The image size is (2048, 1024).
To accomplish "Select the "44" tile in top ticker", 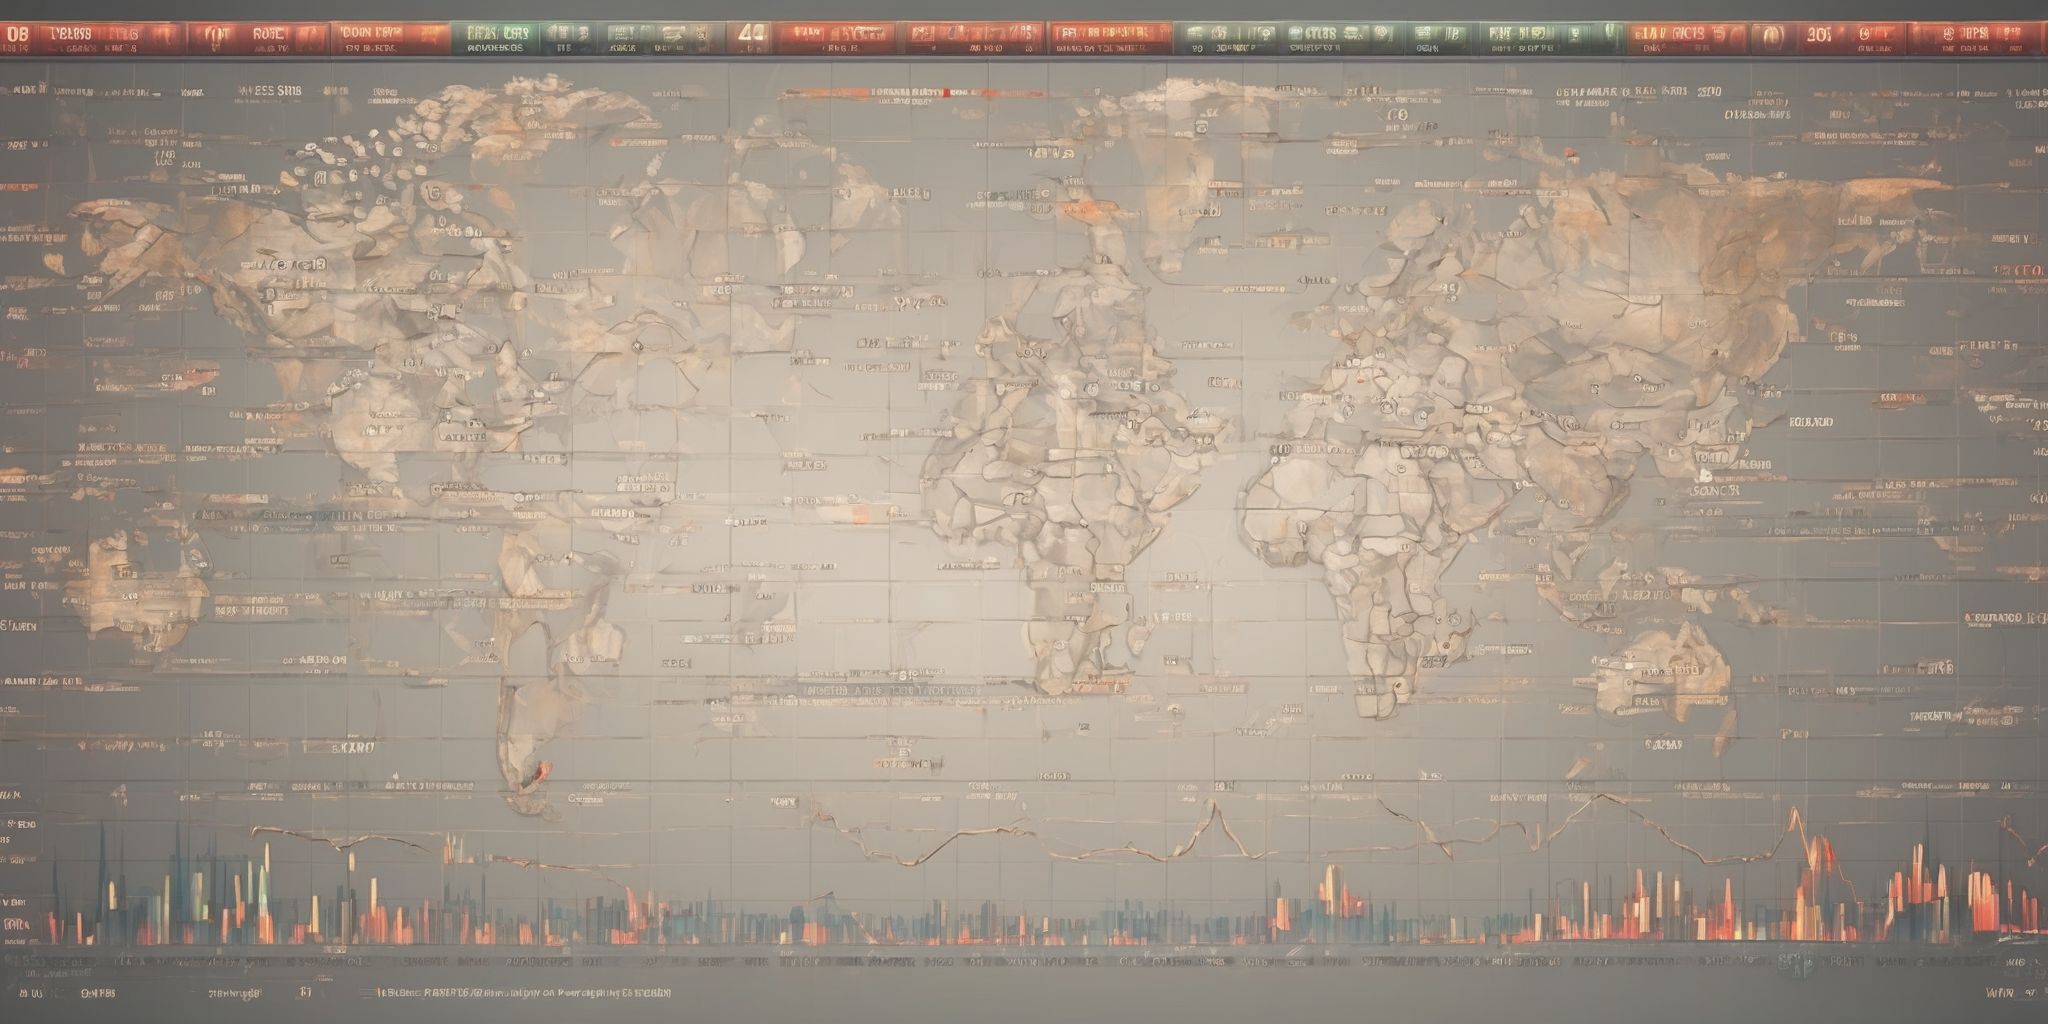I will point(750,35).
